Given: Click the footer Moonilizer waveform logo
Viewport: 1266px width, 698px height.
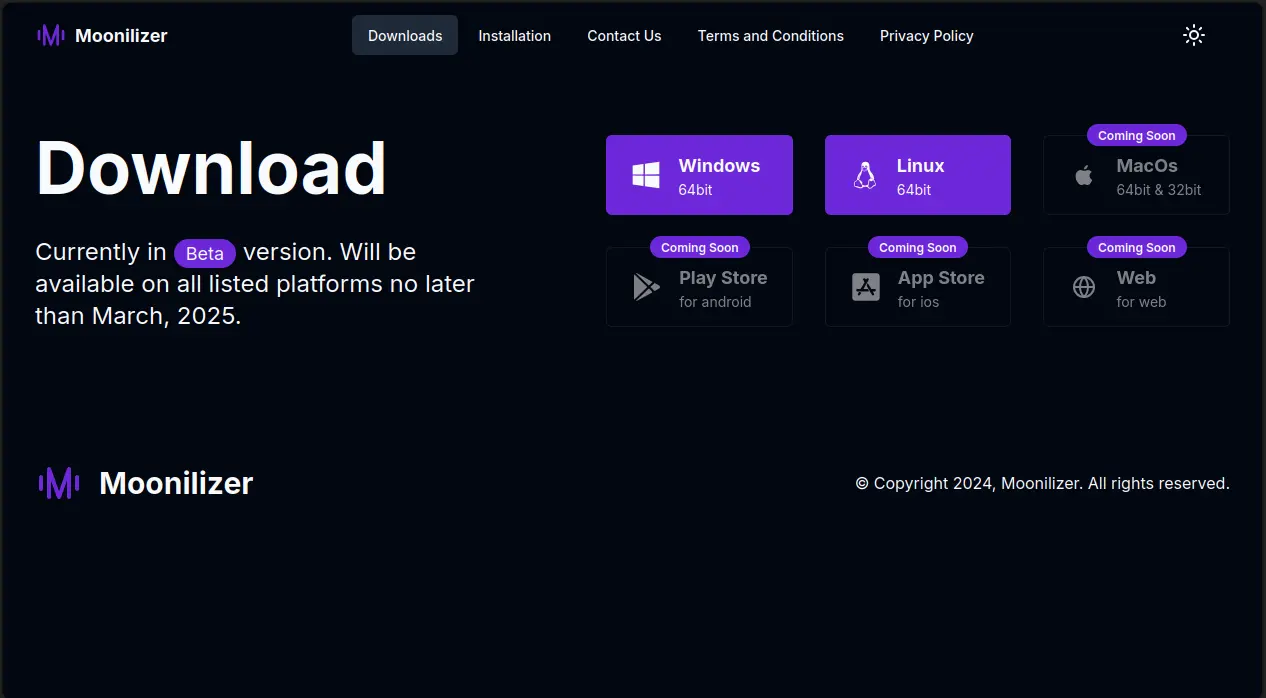Looking at the screenshot, I should 59,483.
